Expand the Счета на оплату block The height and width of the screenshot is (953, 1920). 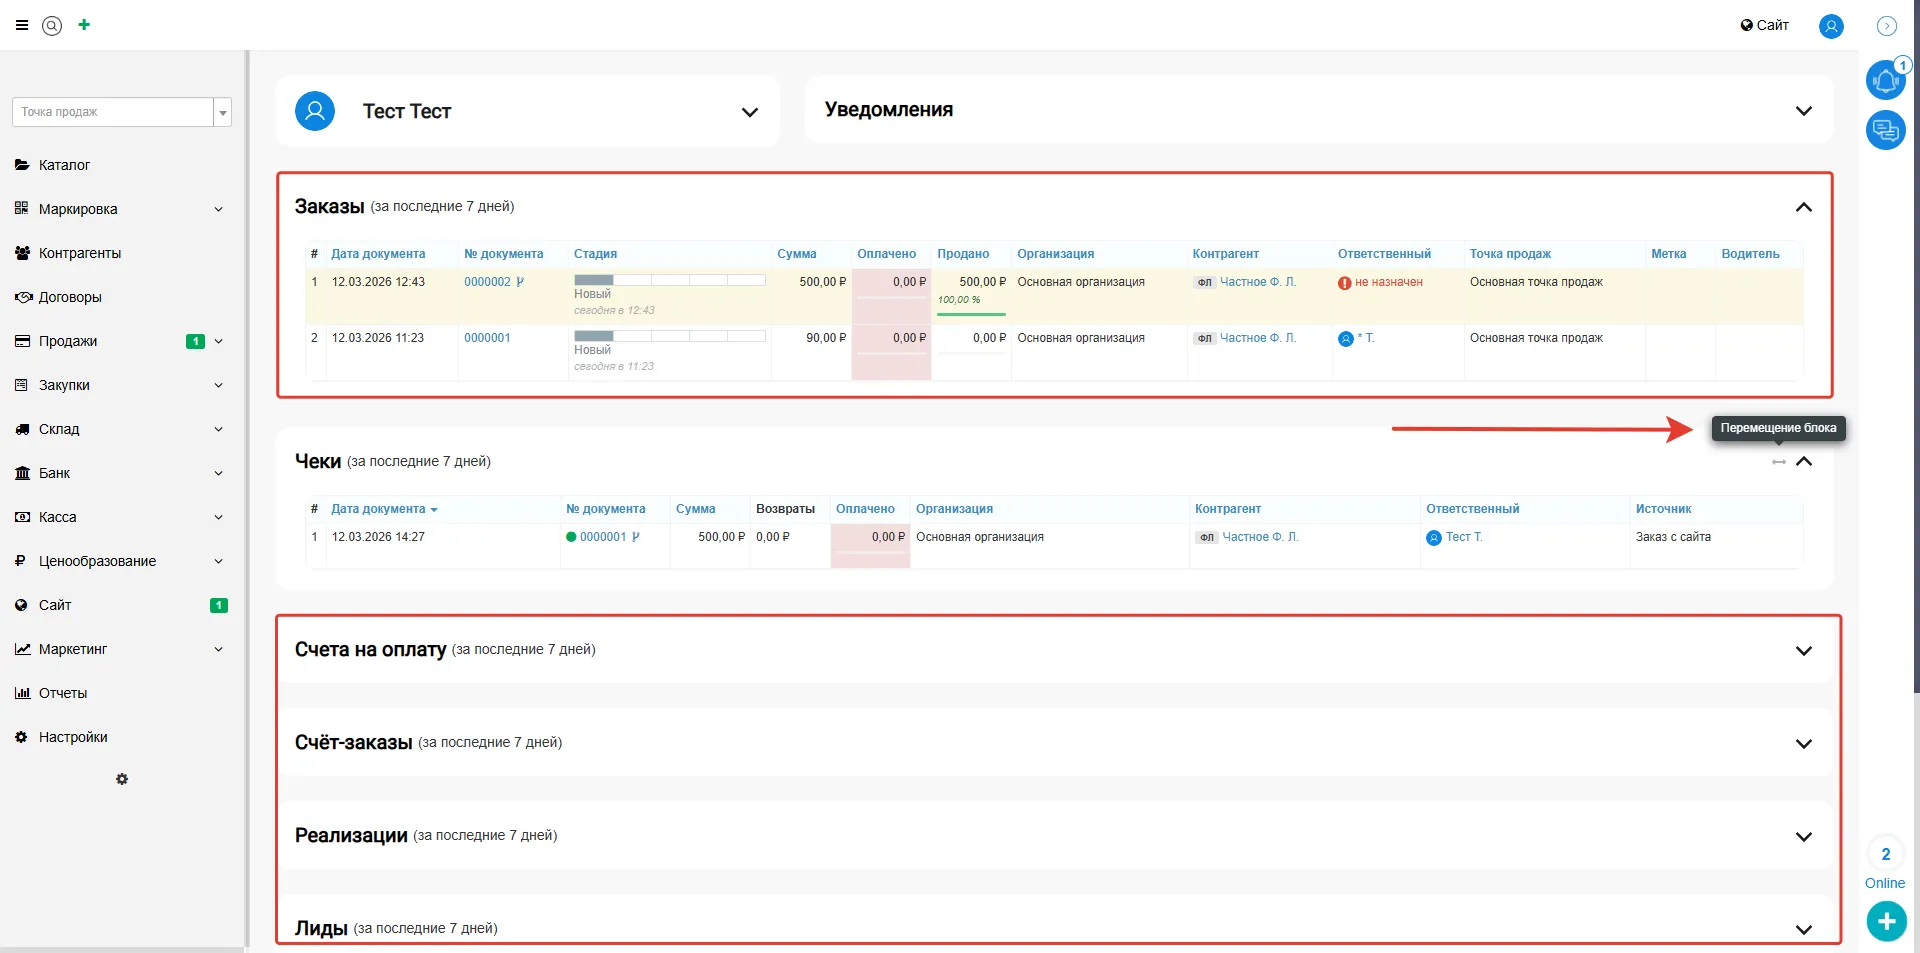(1803, 651)
